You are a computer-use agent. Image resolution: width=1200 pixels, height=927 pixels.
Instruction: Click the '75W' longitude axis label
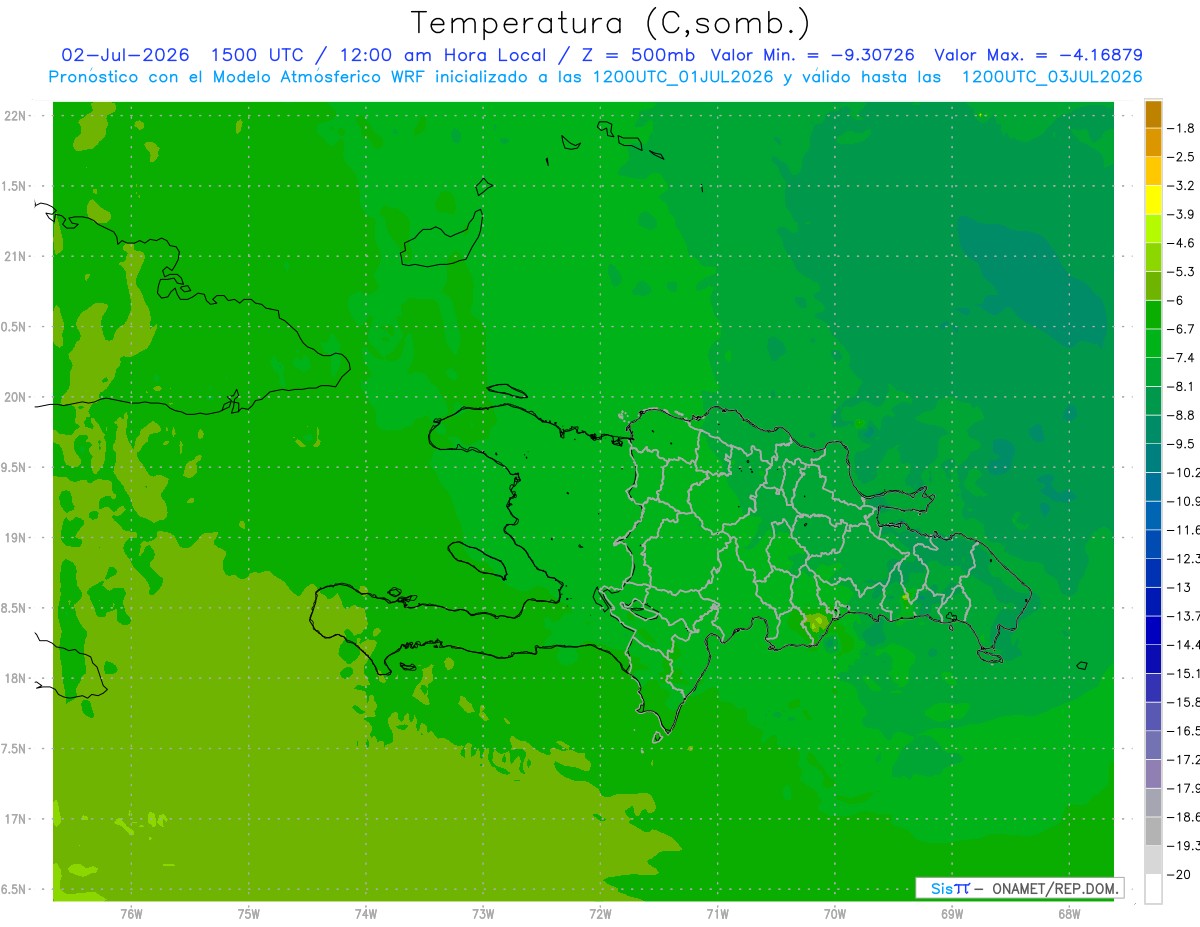tap(249, 914)
